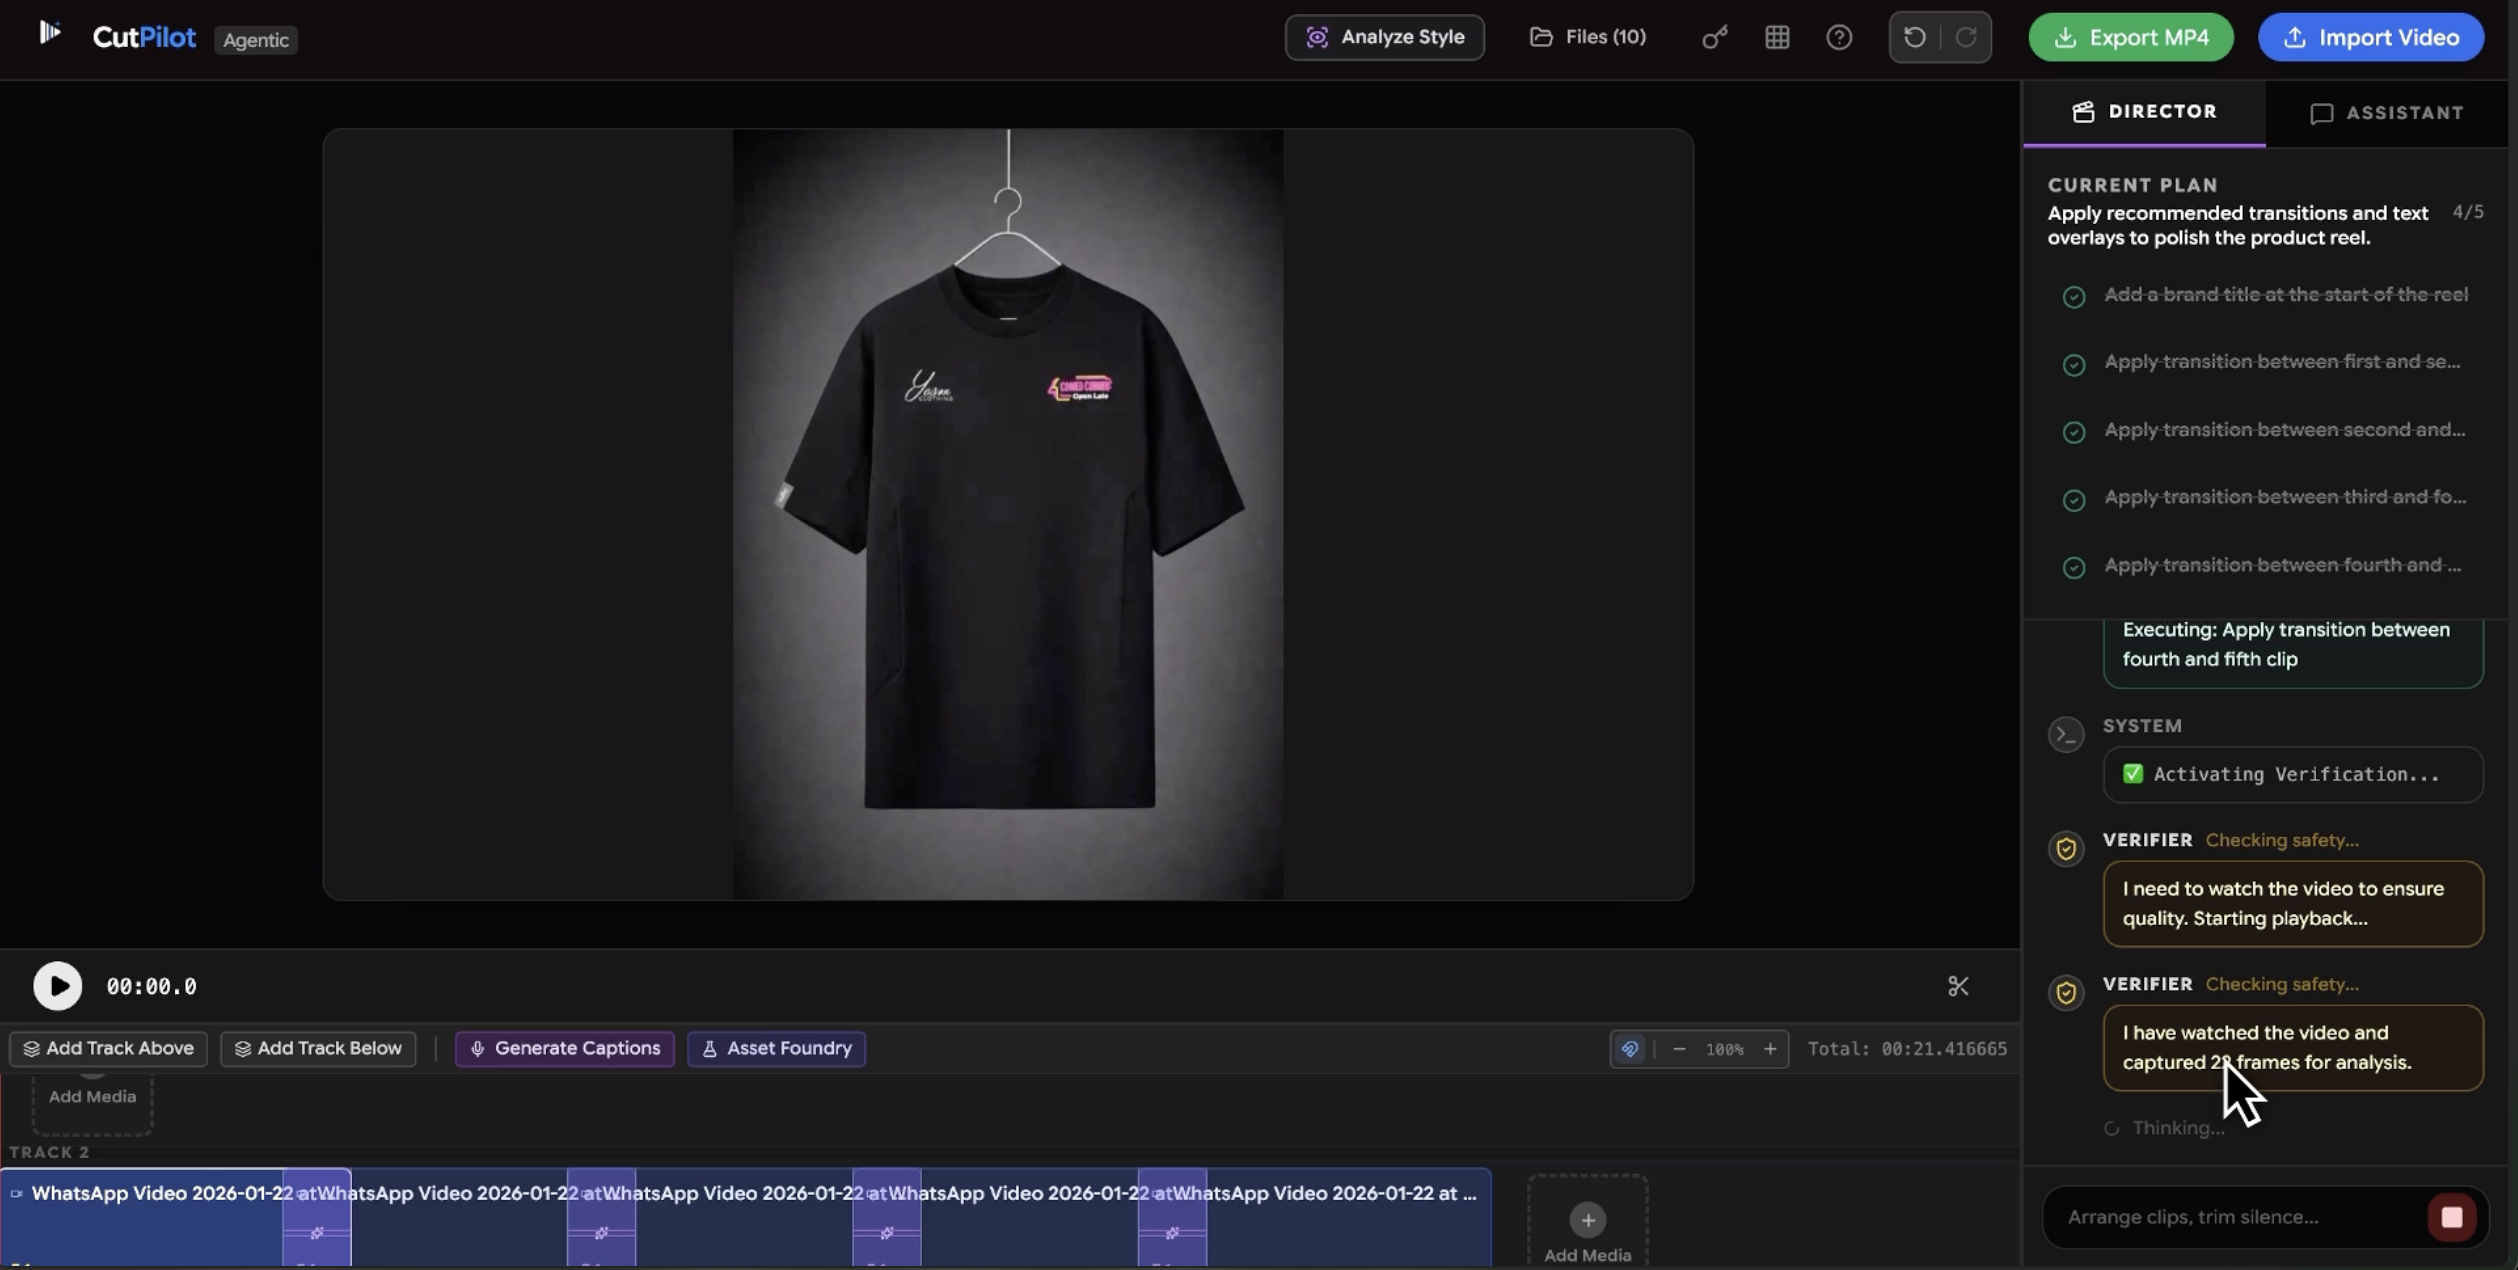Open the API key settings icon

click(x=1715, y=38)
